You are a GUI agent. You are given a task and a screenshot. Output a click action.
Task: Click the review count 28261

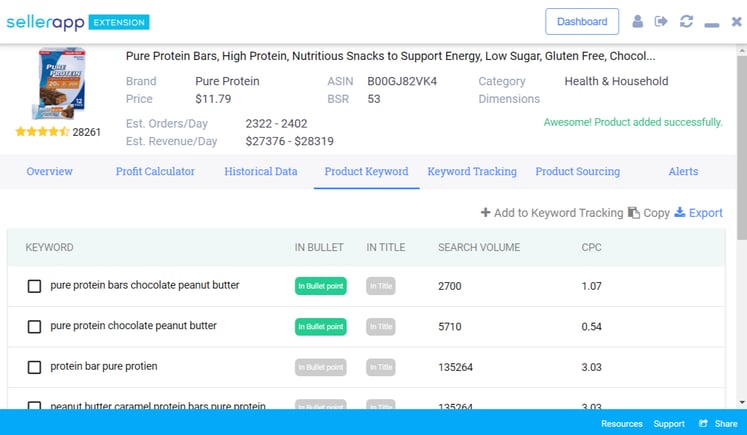tap(87, 132)
